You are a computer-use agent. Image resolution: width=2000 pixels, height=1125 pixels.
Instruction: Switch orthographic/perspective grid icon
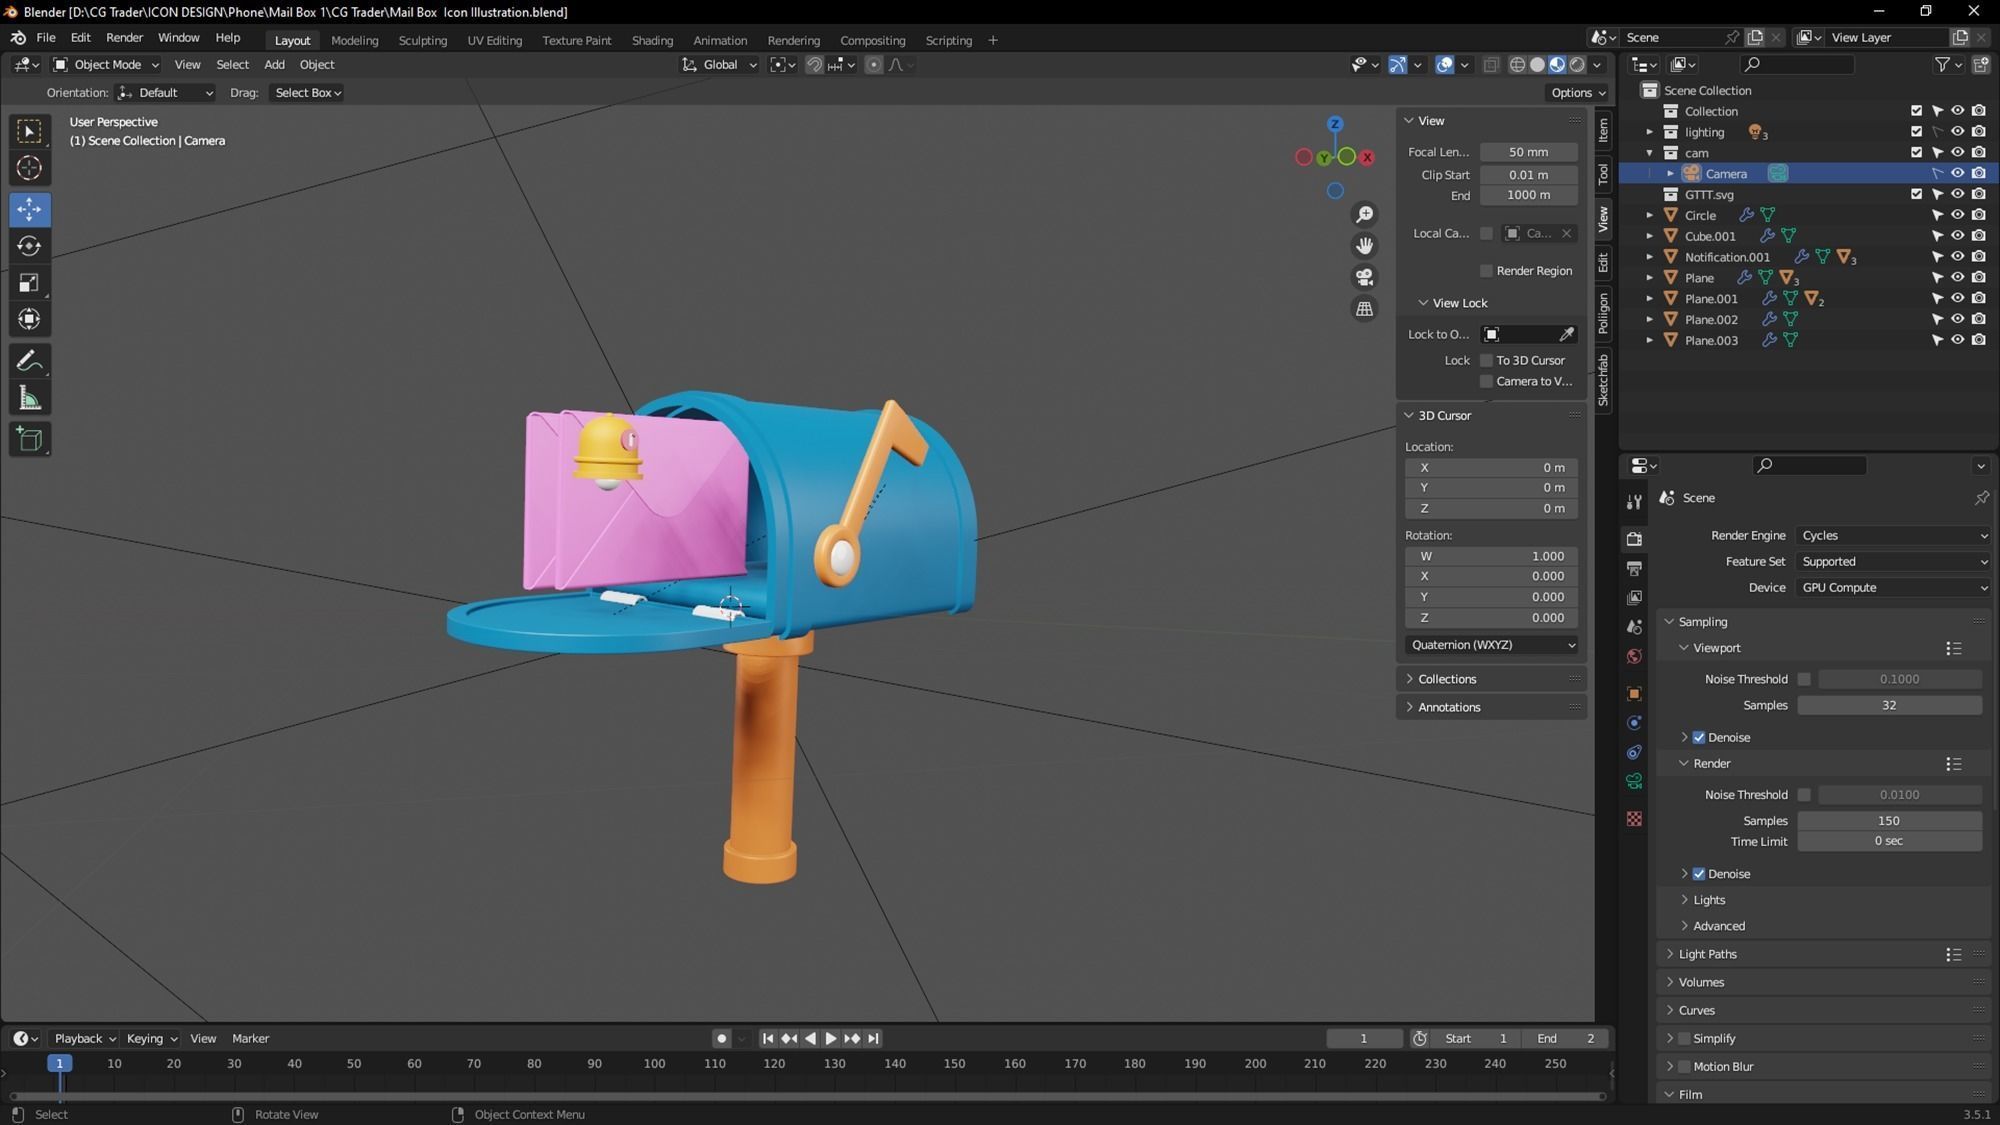[1364, 309]
